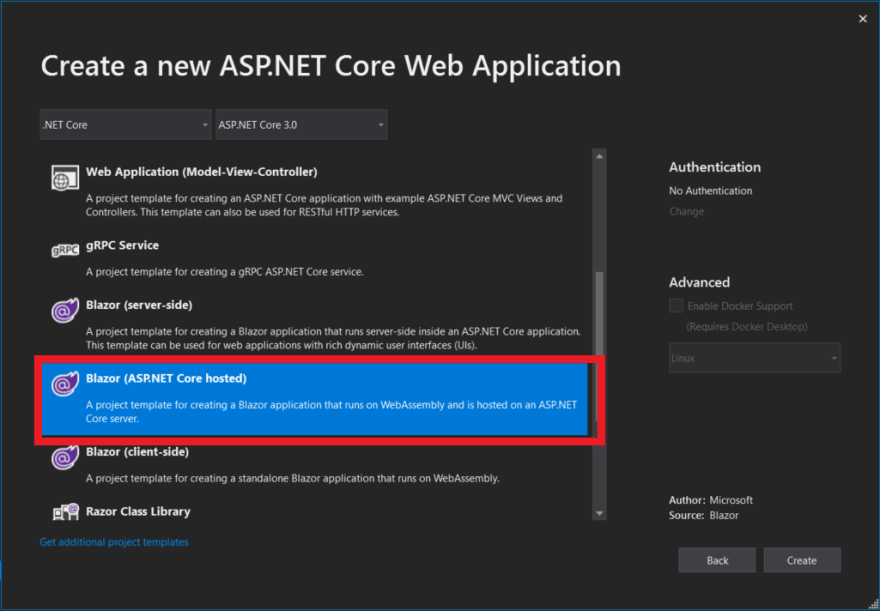Click the Blazor (client-side) description text
The width and height of the screenshot is (880, 611).
pyautogui.click(x=292, y=479)
